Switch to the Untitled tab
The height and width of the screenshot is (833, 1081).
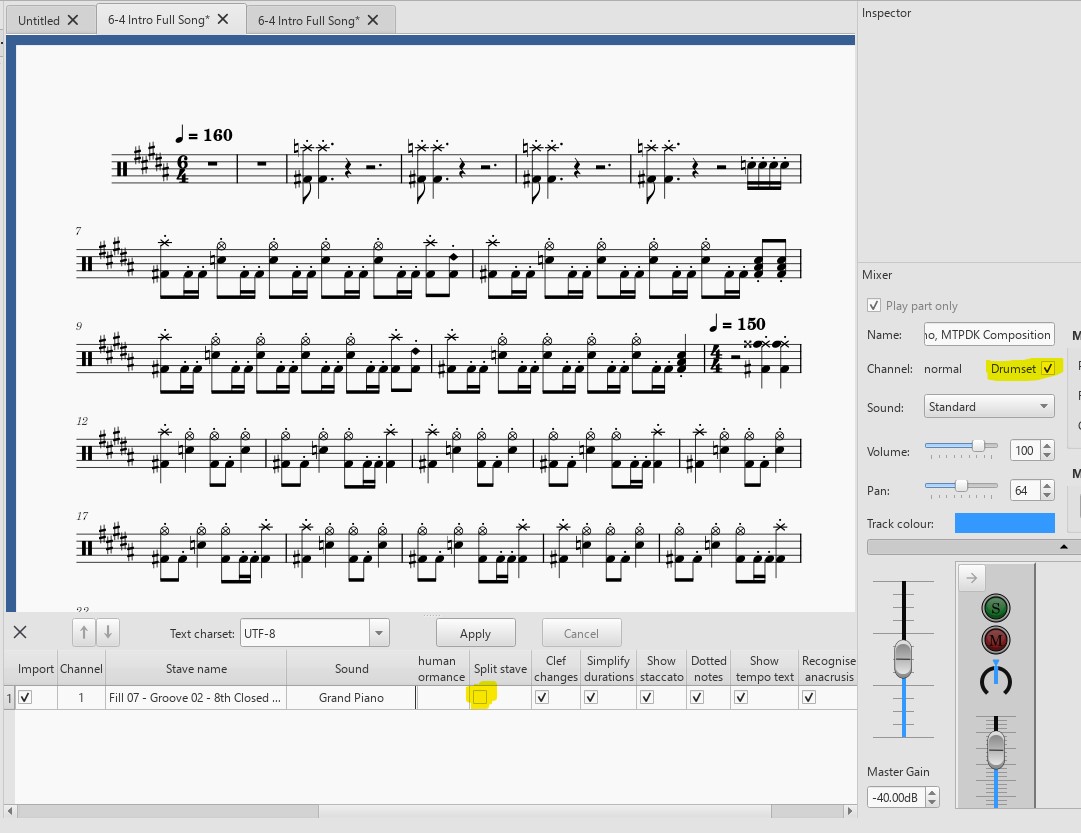(40, 18)
